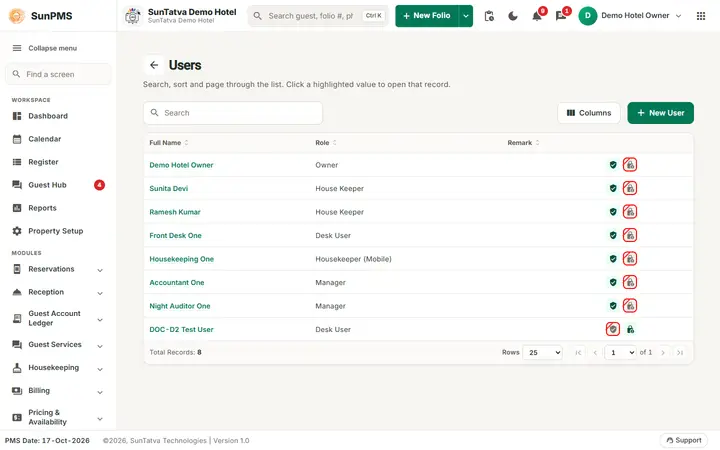Open the messages flag icon

pos(561,16)
